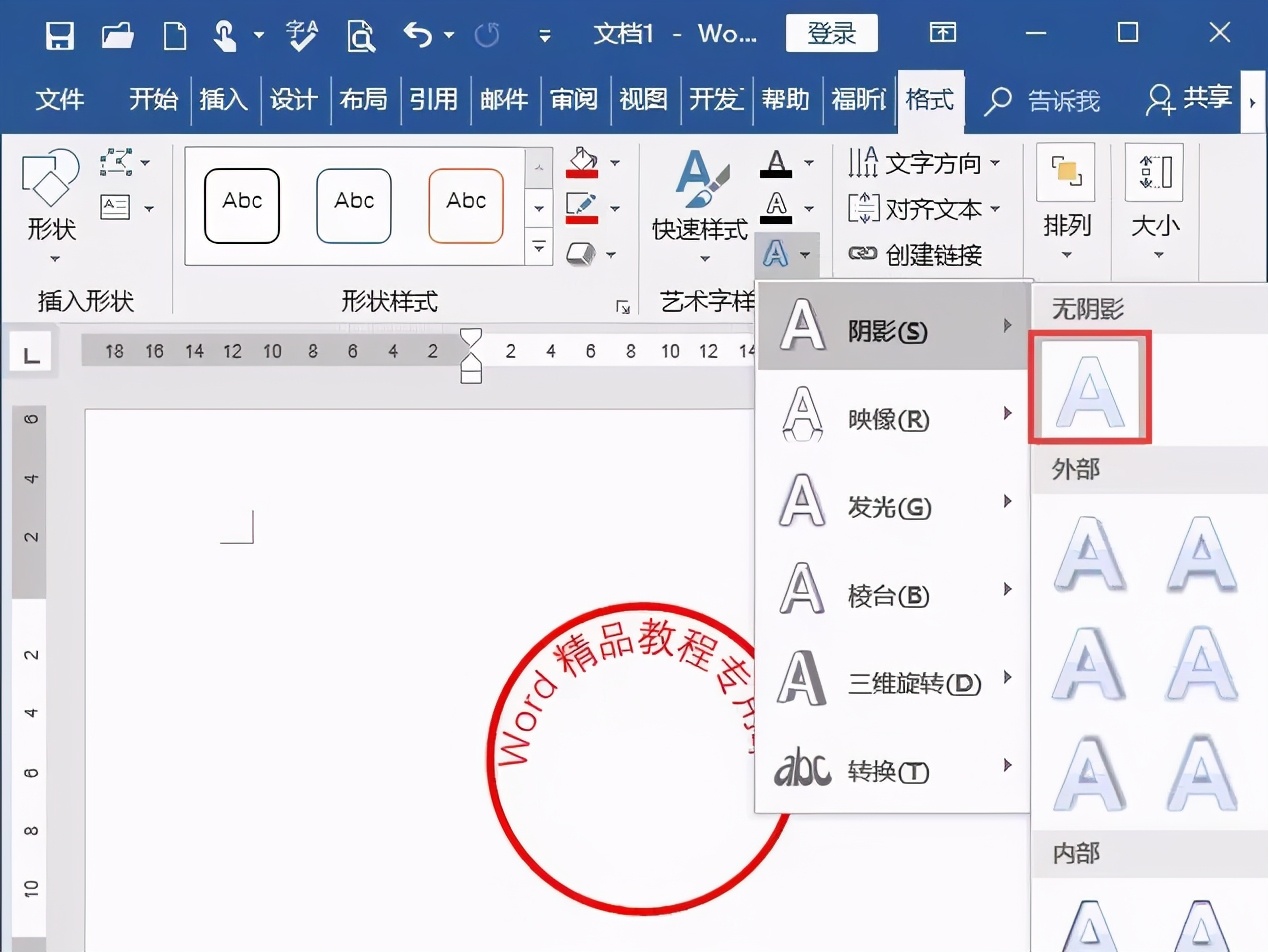Click 创建链接 create link button

click(915, 255)
